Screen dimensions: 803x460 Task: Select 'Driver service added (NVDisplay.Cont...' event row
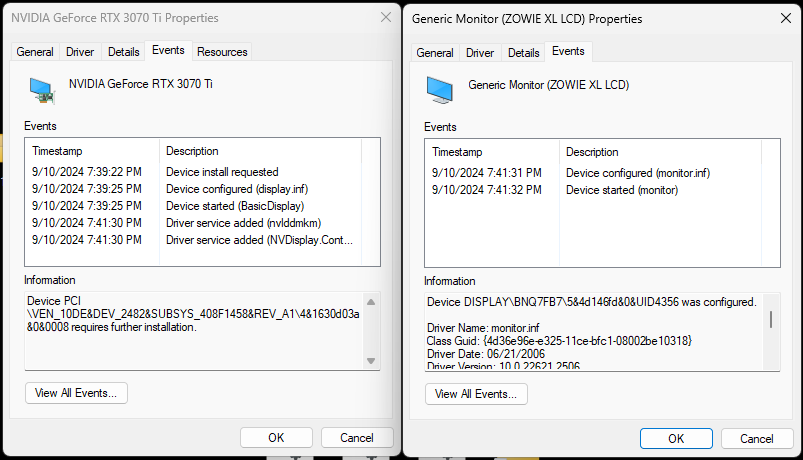(x=193, y=240)
